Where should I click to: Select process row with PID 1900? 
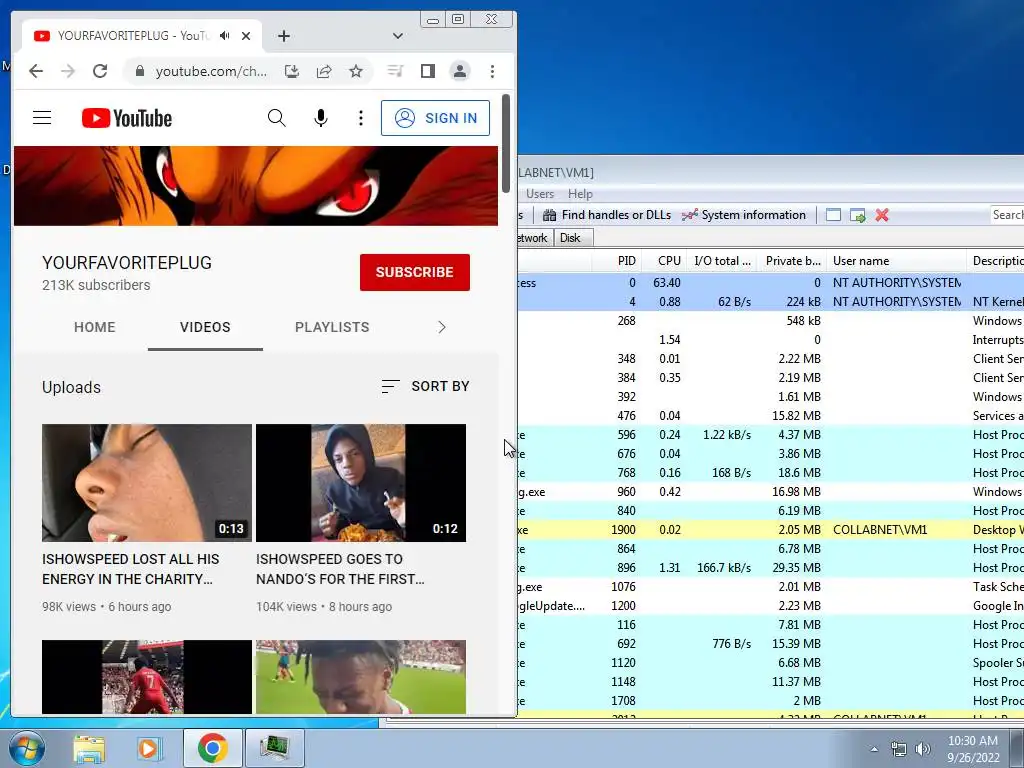(x=771, y=530)
